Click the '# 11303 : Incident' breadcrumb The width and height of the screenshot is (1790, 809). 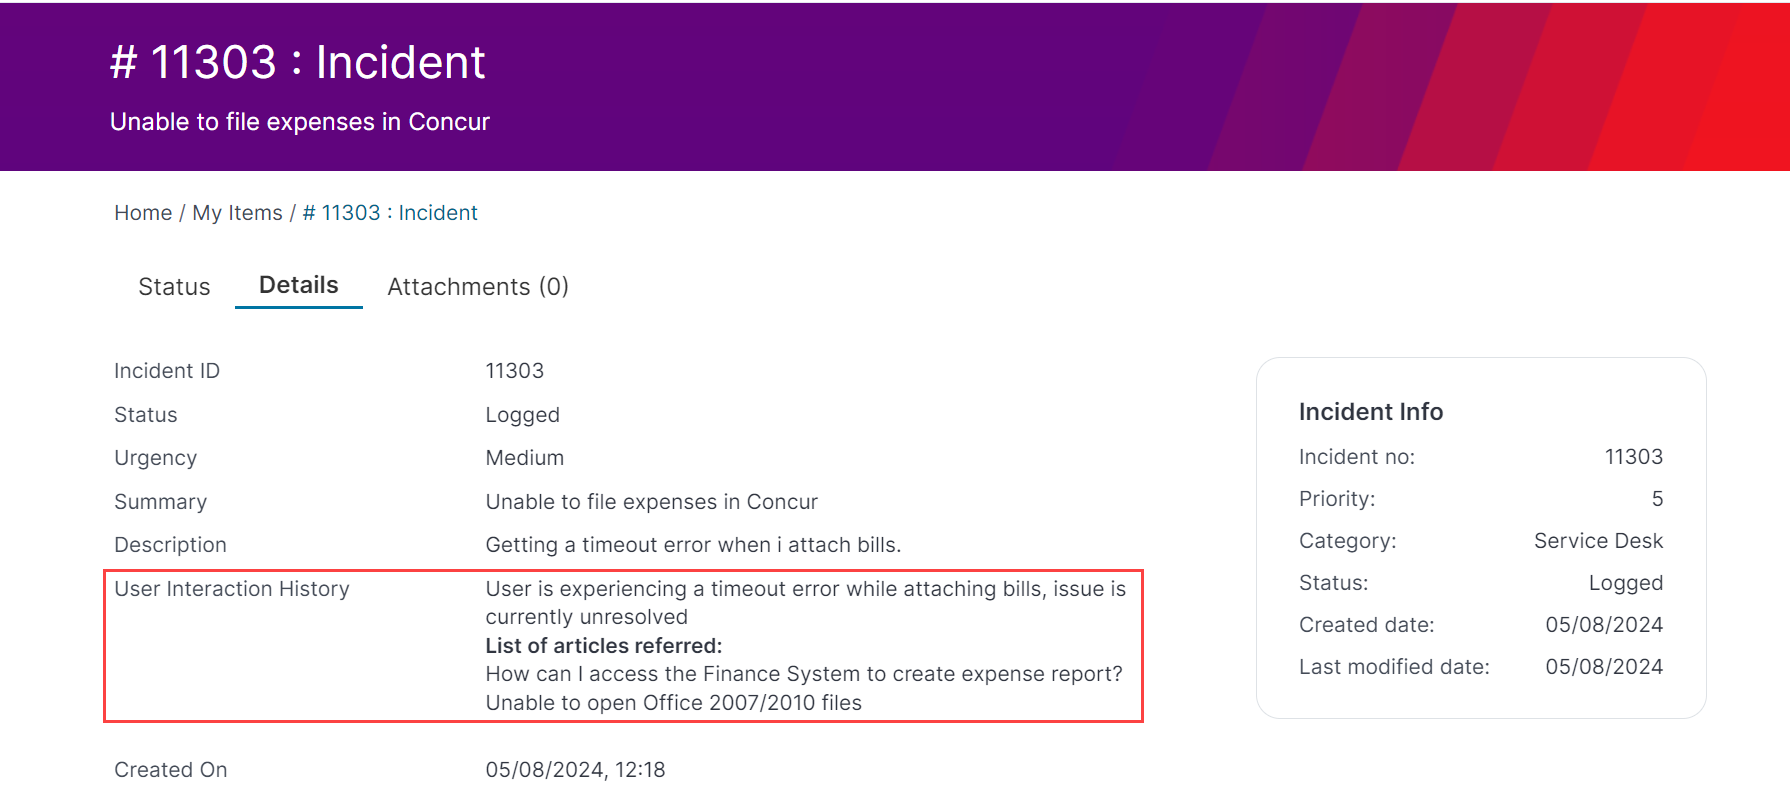(x=390, y=213)
